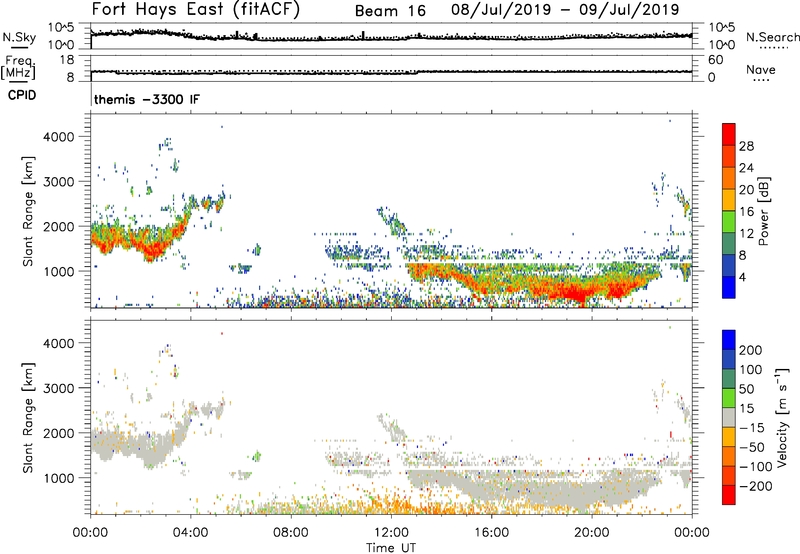Click the '4000' range tick in power panel
Viewport: 800px width, 554px height.
(59, 137)
